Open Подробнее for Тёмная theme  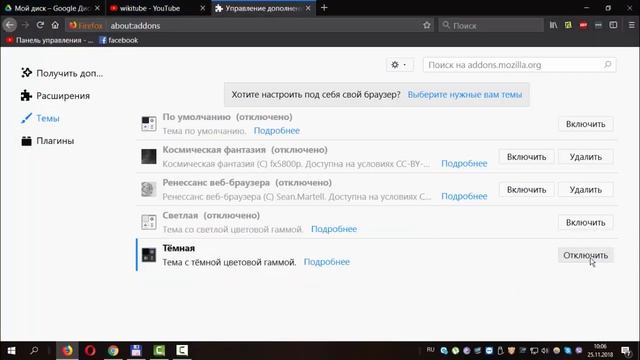(x=327, y=262)
